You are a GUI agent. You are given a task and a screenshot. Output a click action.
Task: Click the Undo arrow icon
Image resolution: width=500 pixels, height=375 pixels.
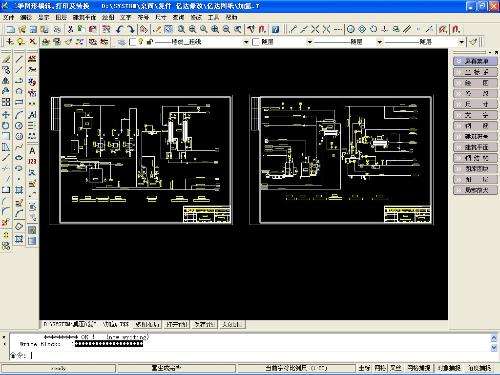coord(120,29)
